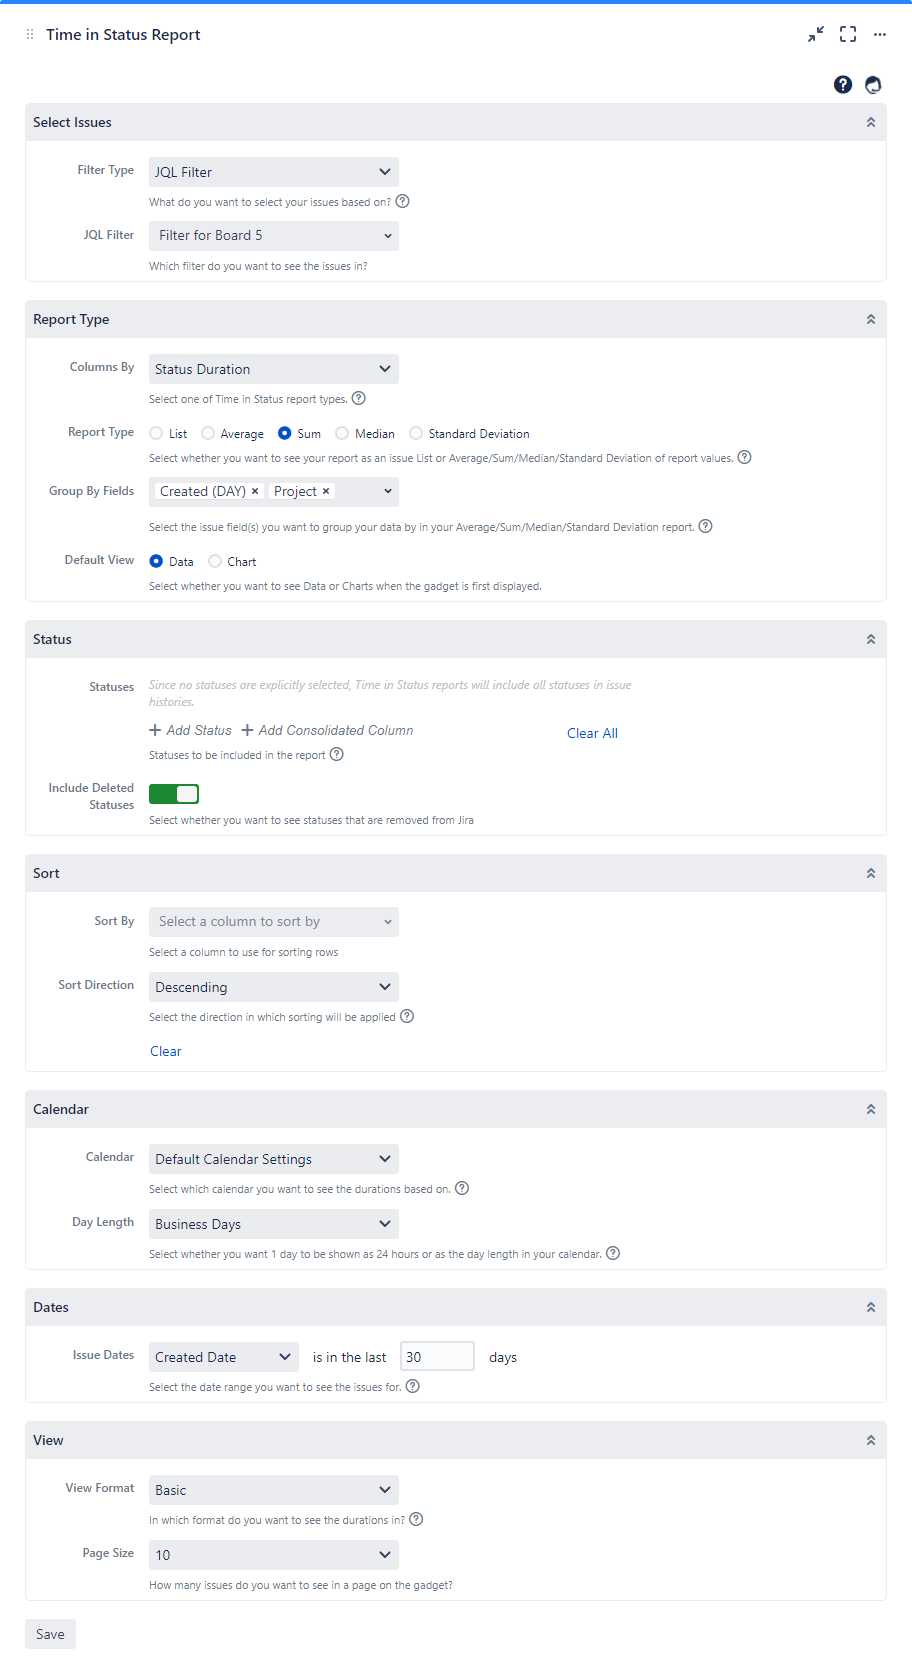Collapse the Calendar section

[x=870, y=1108]
